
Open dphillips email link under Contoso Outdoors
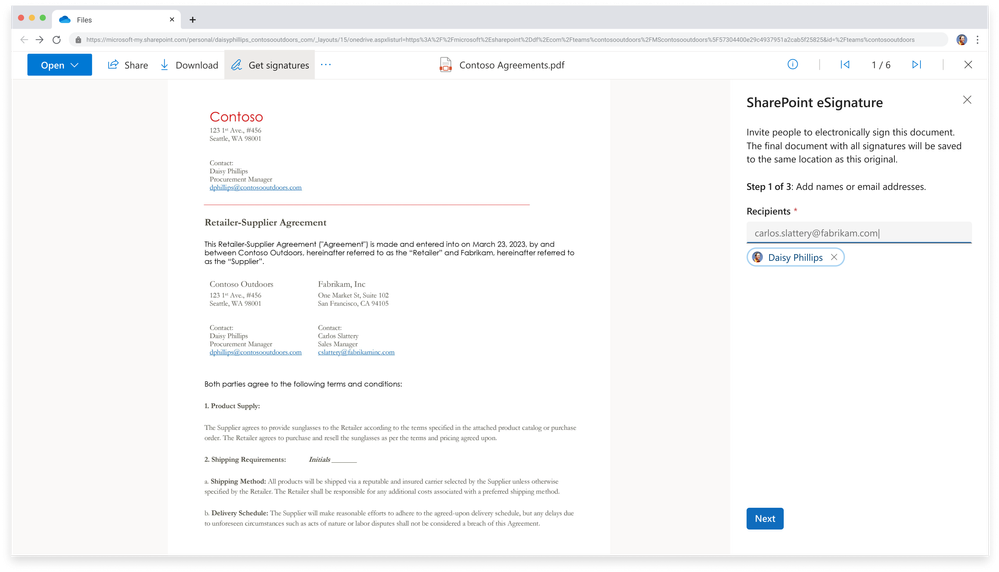[255, 352]
